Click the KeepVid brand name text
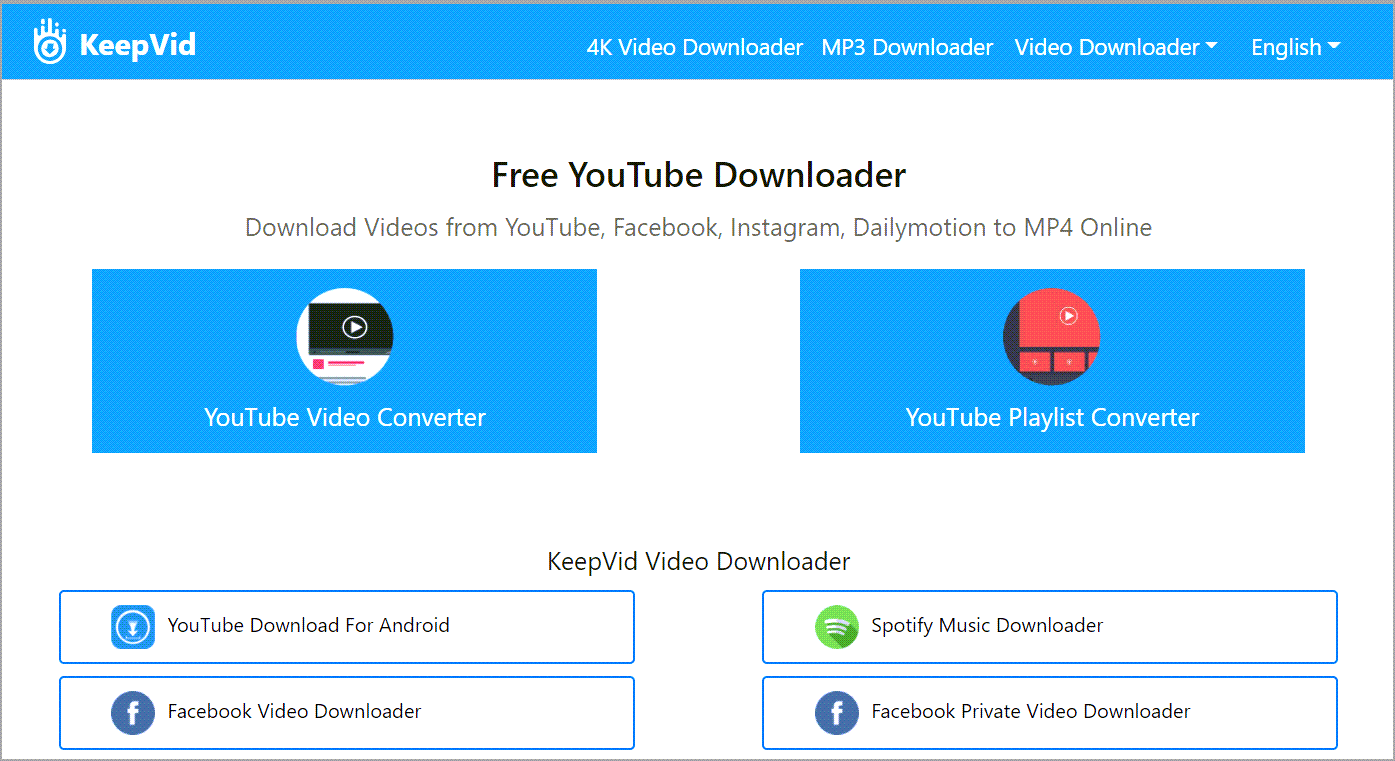Viewport: 1395px width, 761px height. coord(137,45)
